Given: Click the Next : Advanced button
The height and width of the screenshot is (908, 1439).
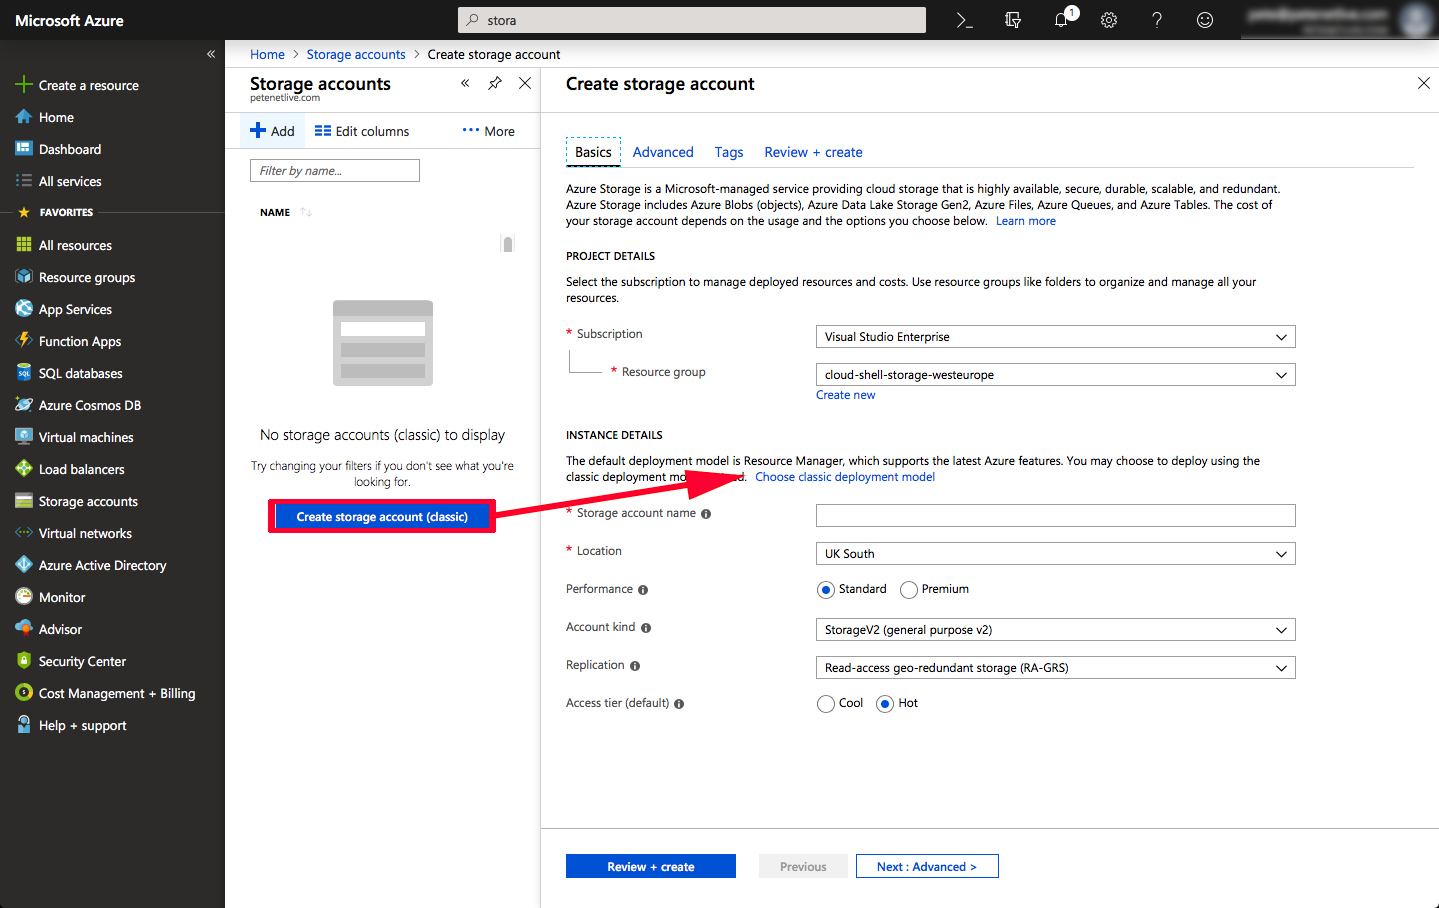Looking at the screenshot, I should point(927,866).
